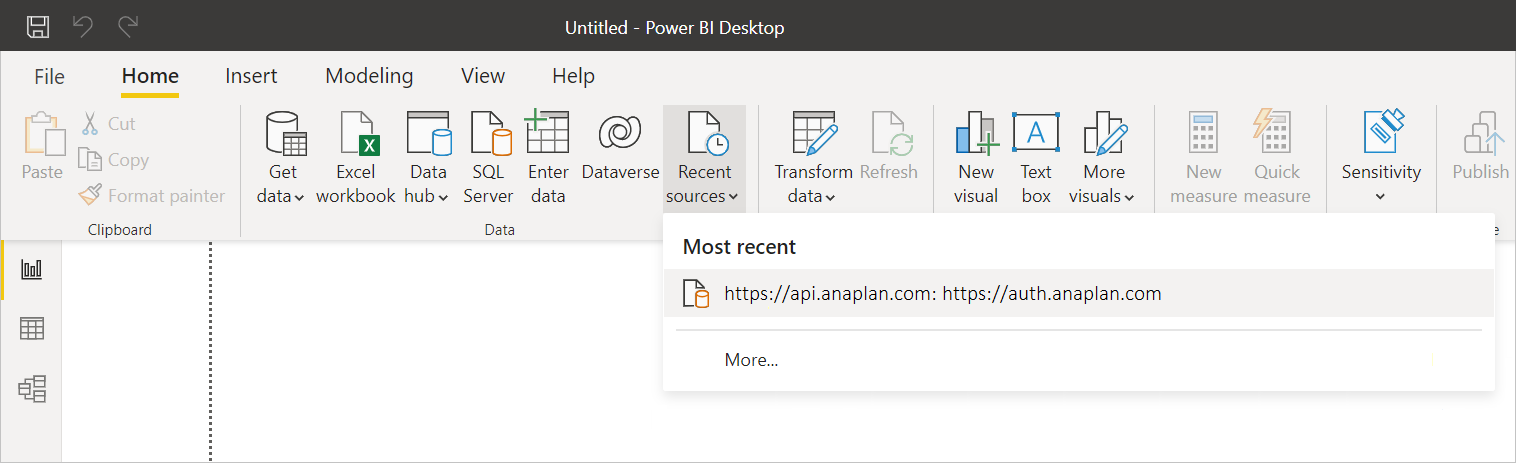
Task: Click More... in recent sources list
Action: [751, 360]
